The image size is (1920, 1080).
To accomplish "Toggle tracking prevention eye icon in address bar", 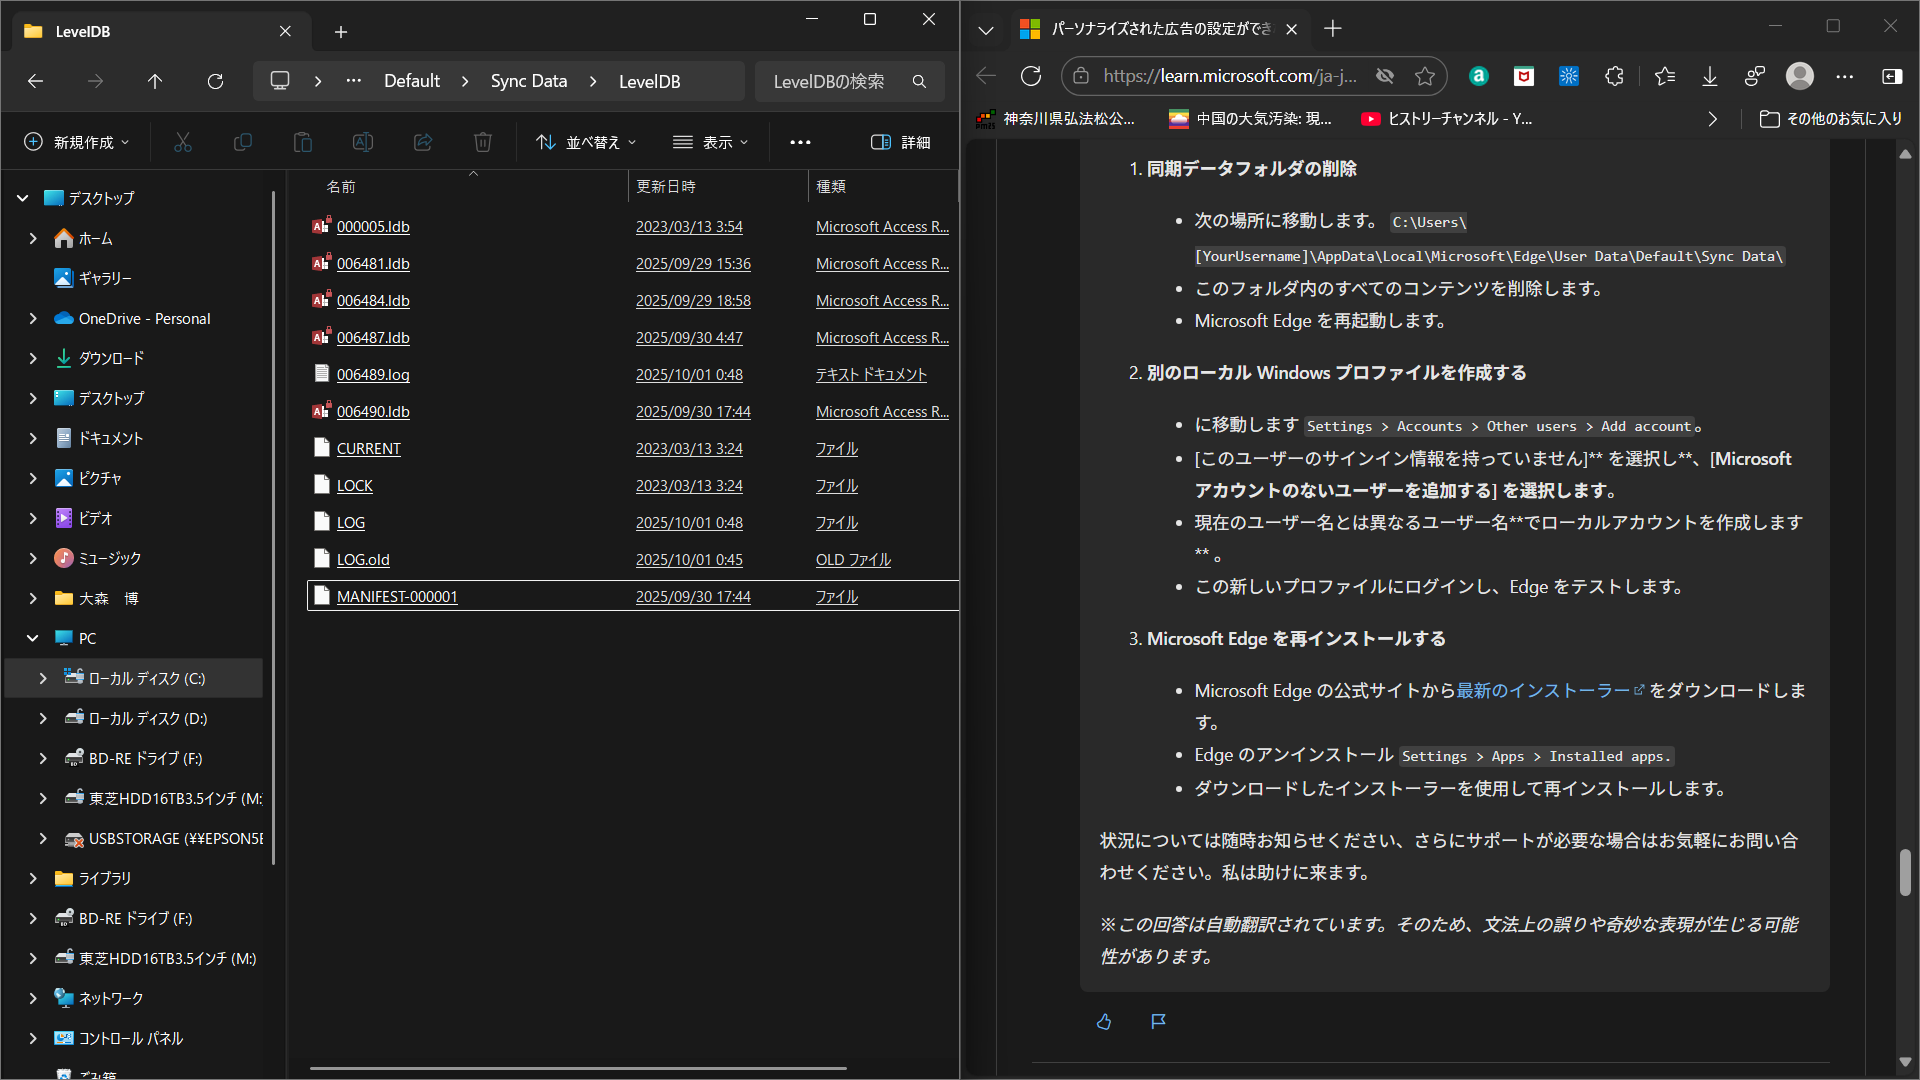I will click(x=1385, y=76).
